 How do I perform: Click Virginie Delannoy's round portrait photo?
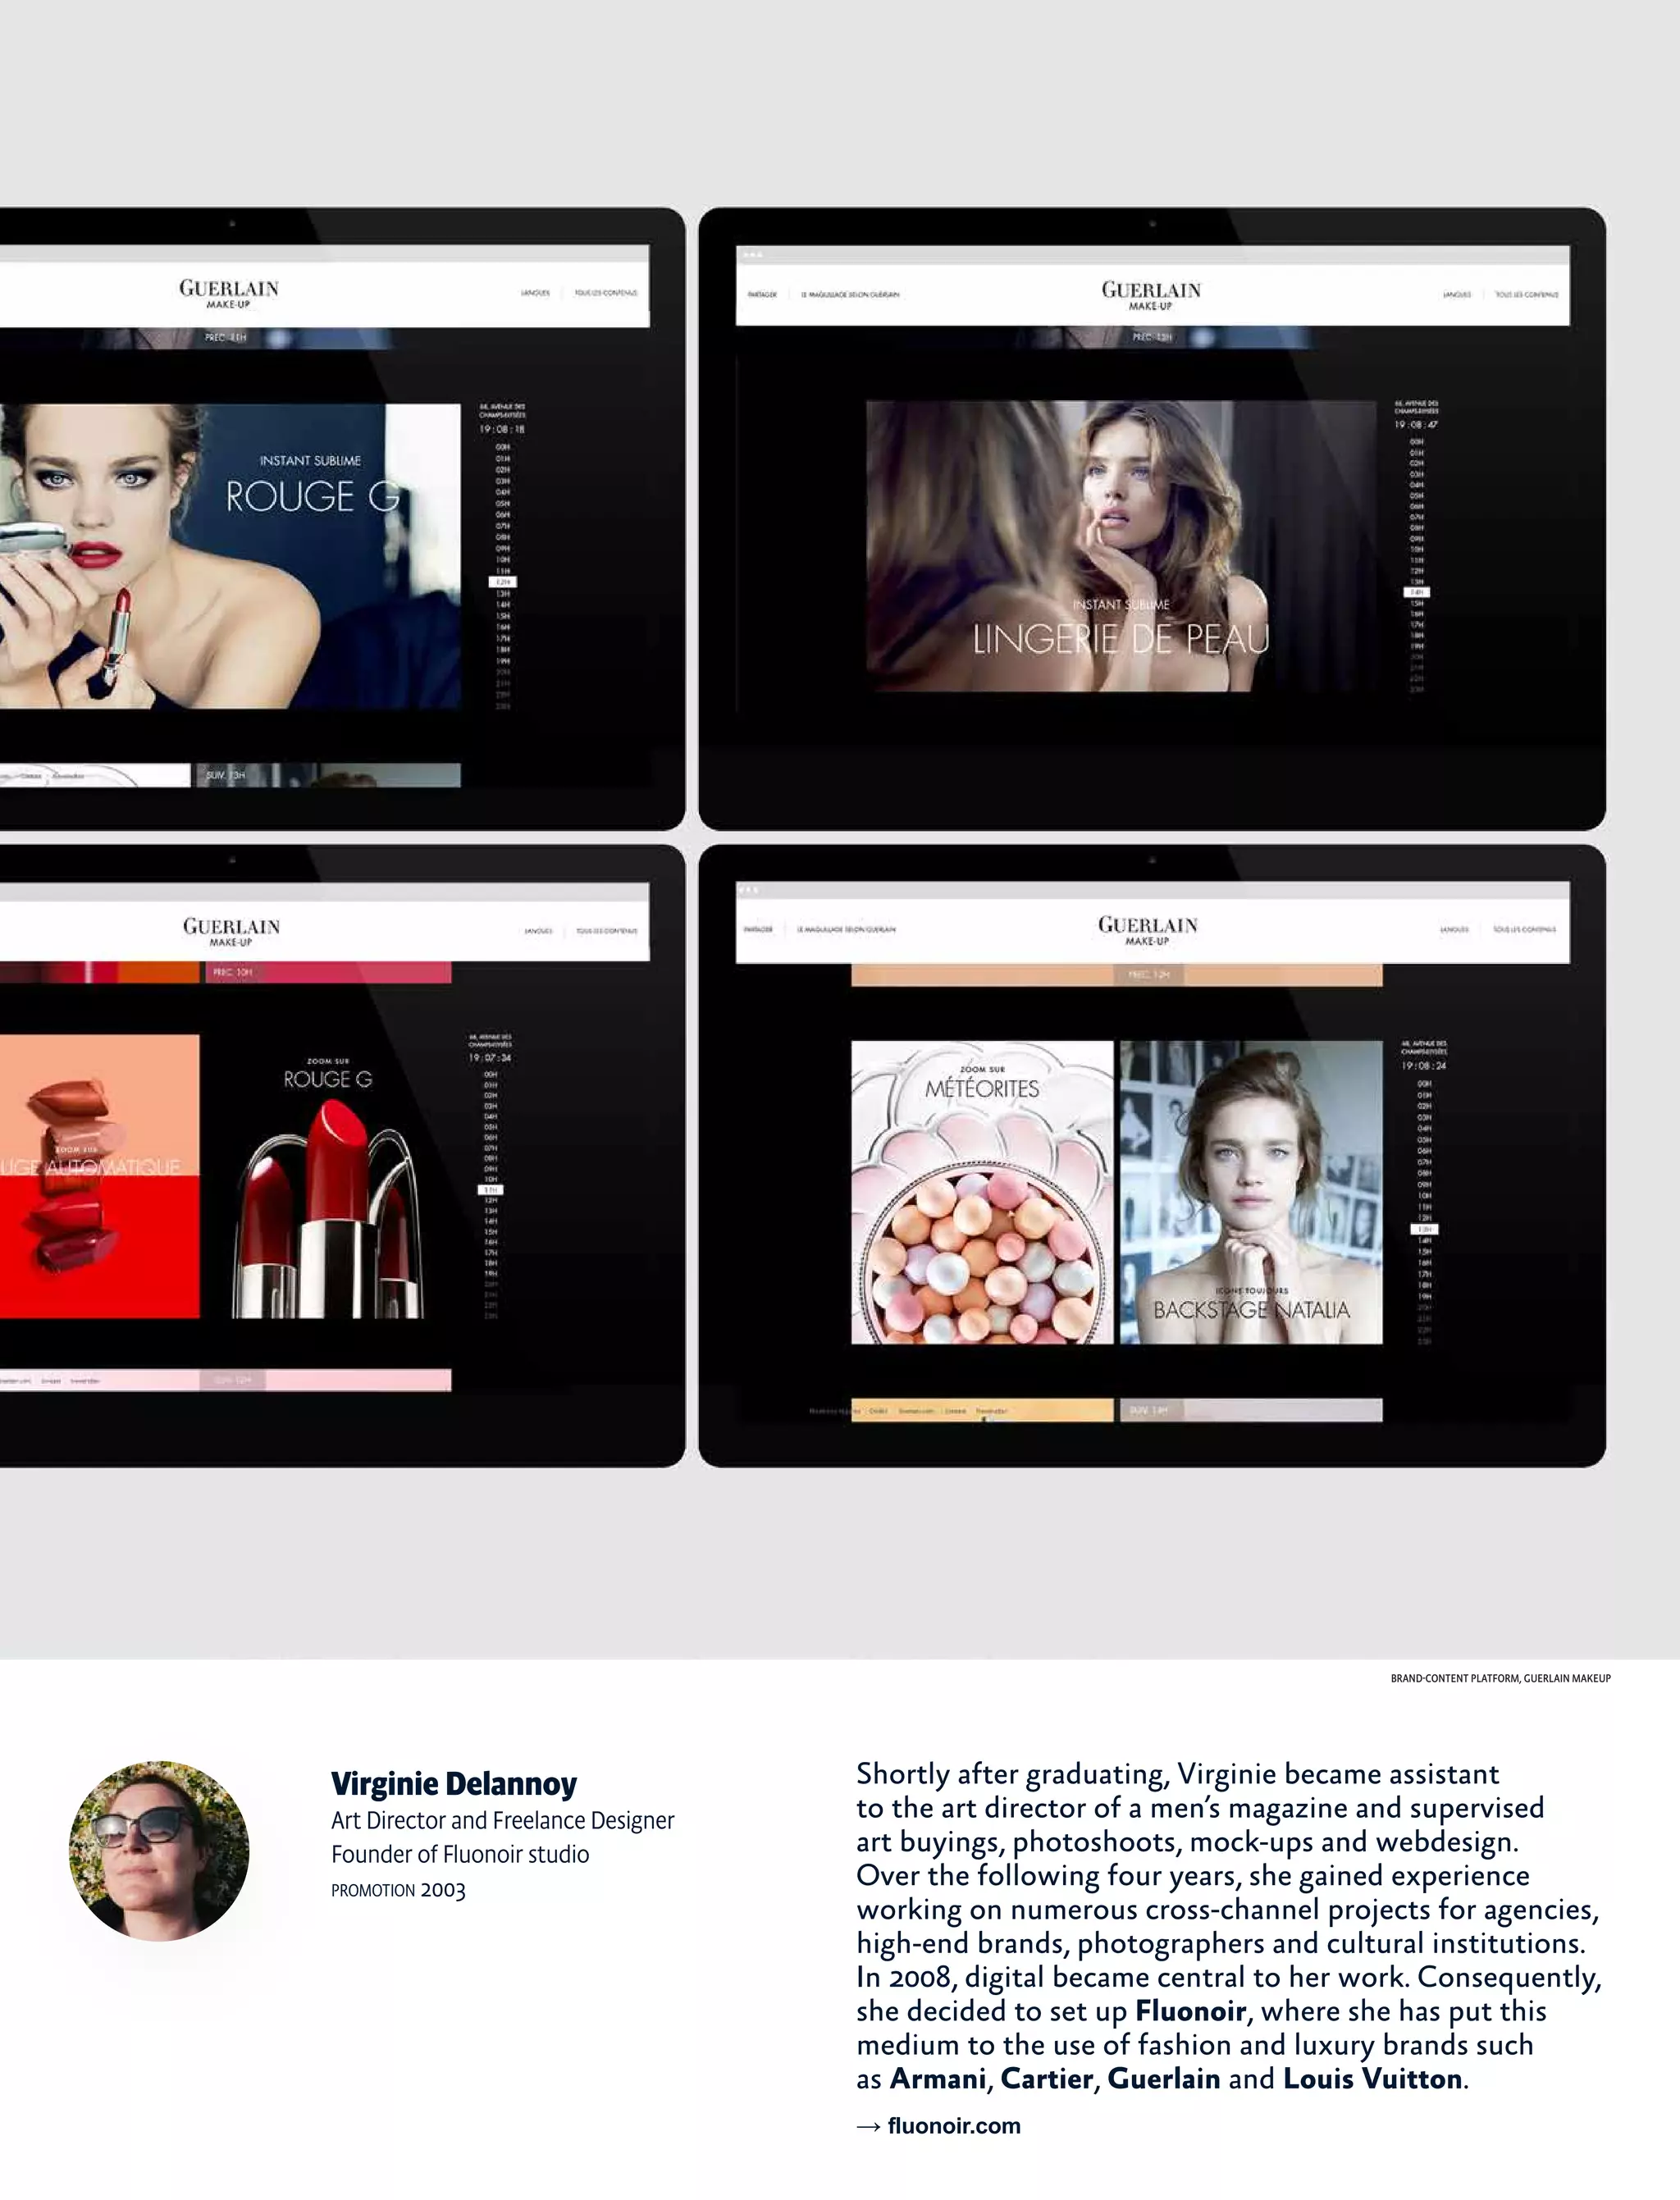click(159, 1850)
